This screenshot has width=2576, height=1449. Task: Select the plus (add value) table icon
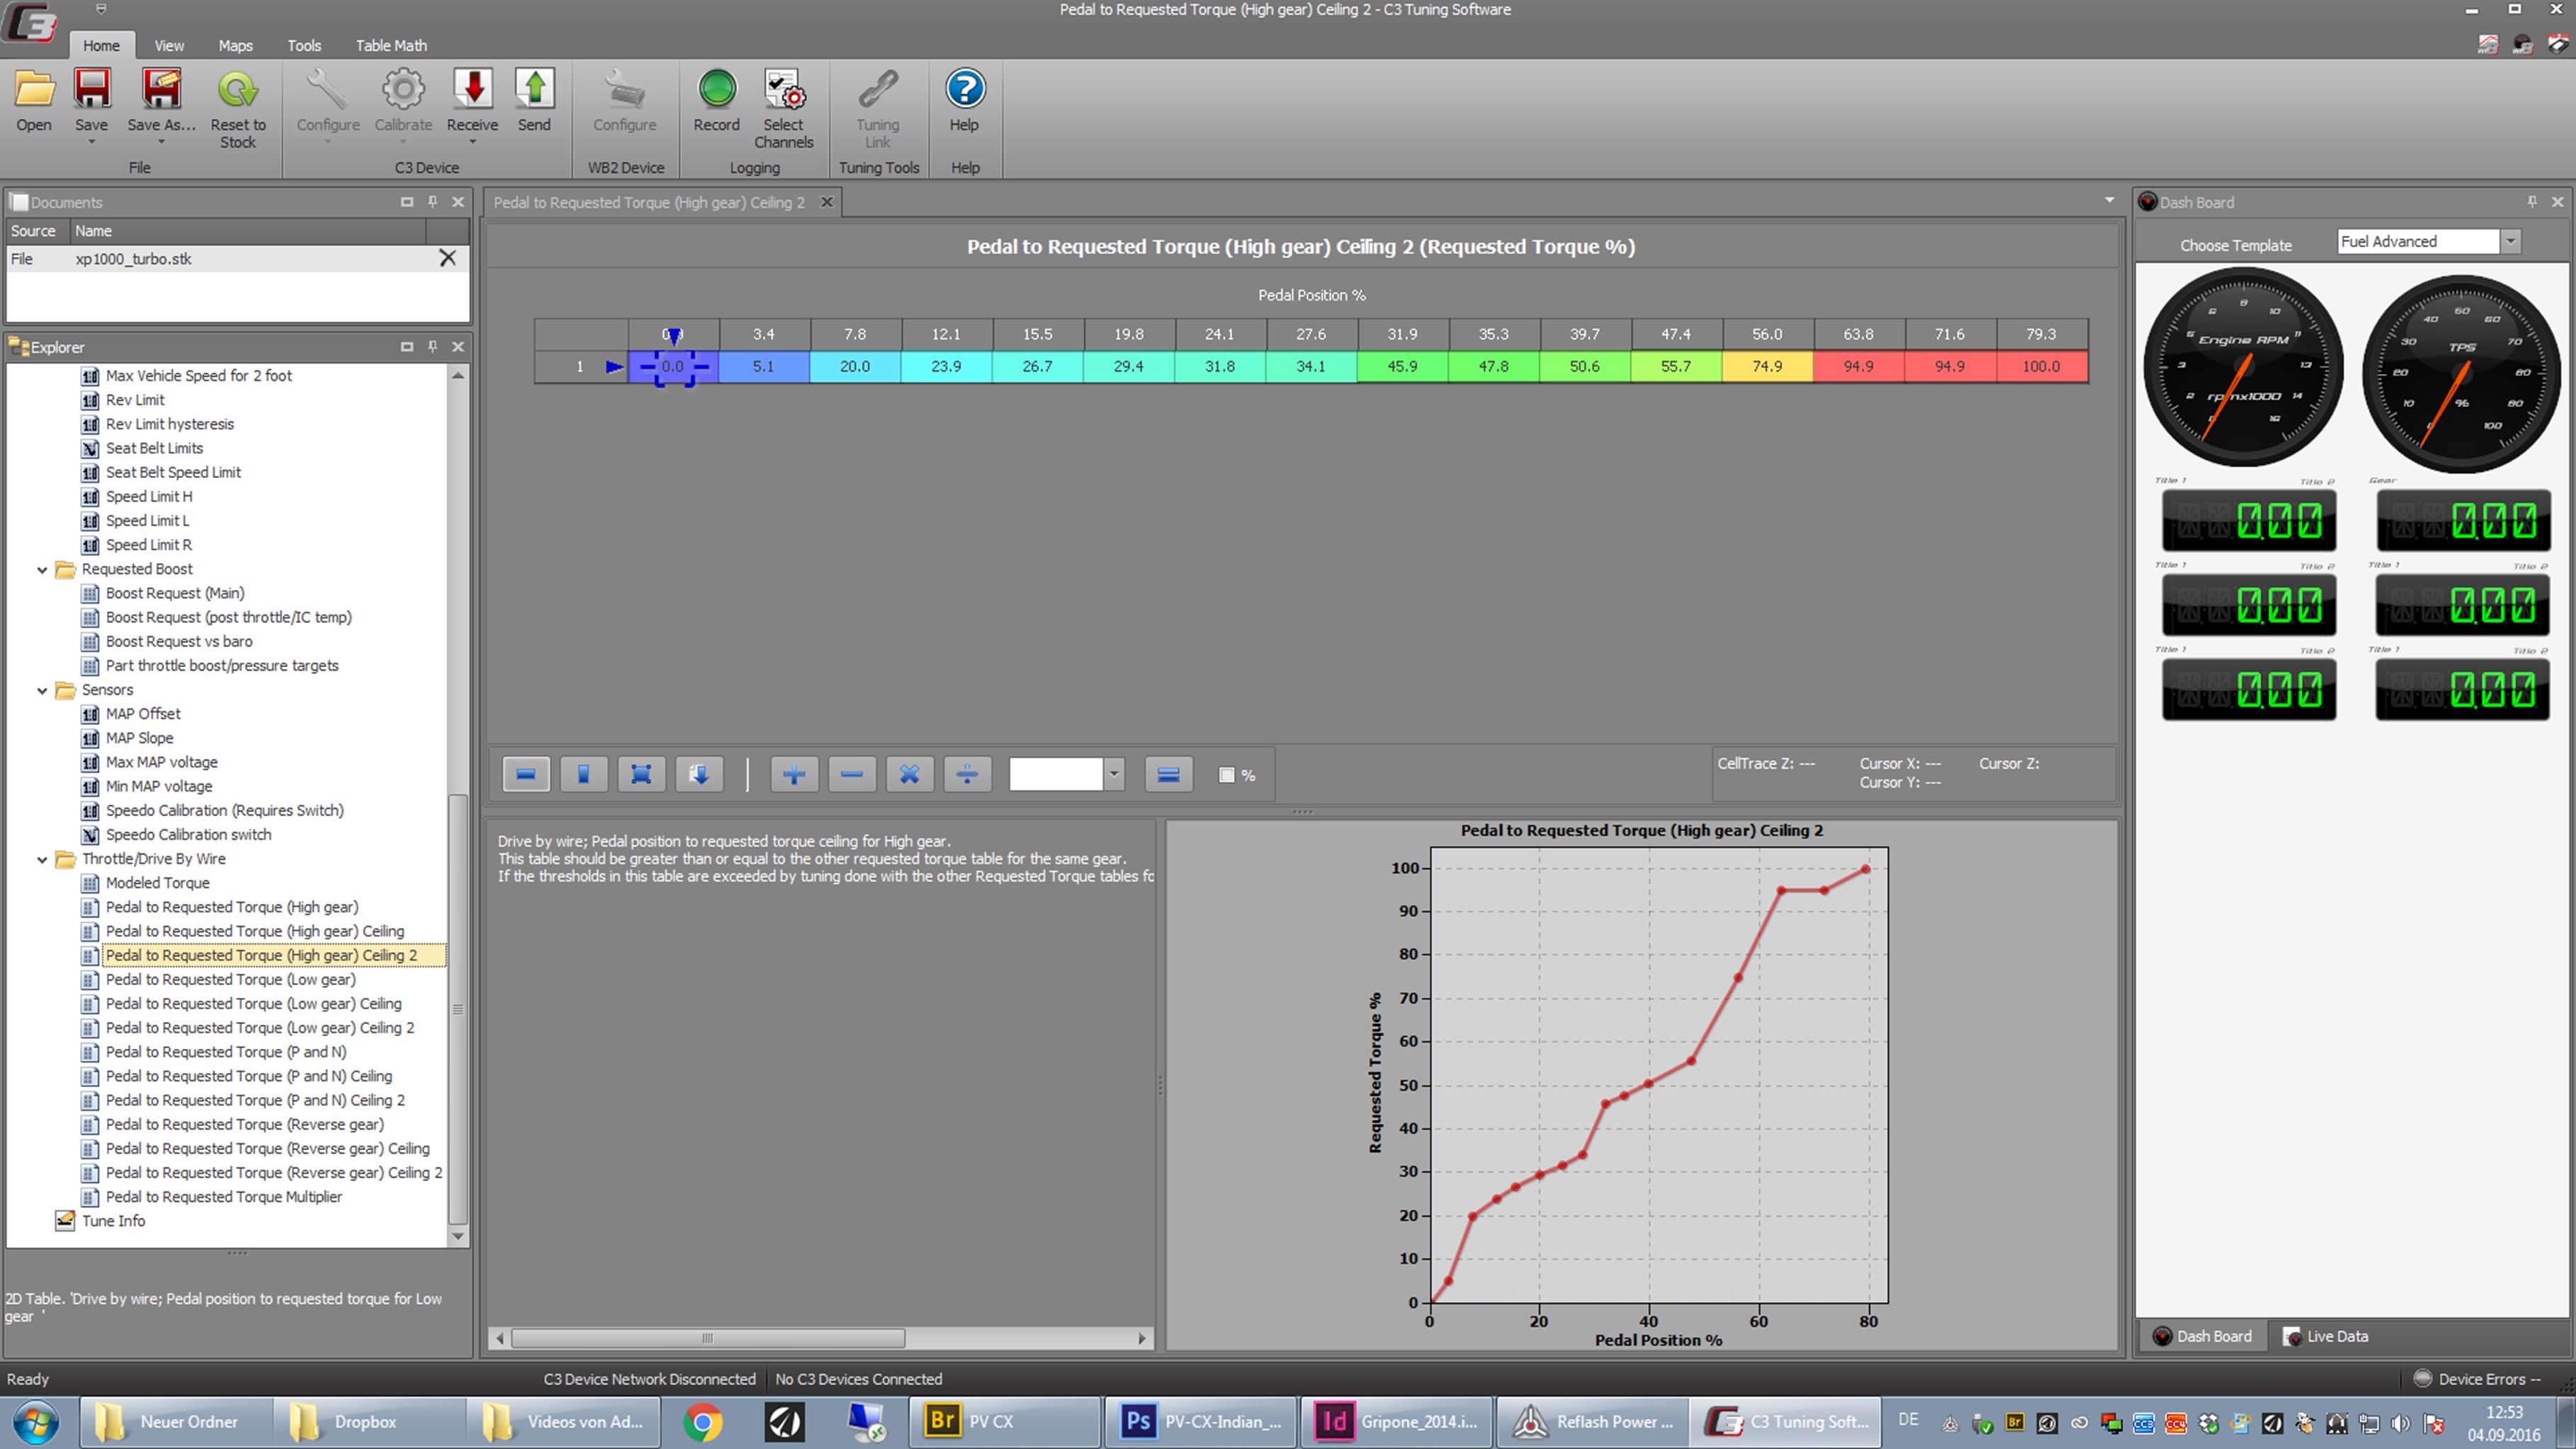(x=793, y=774)
